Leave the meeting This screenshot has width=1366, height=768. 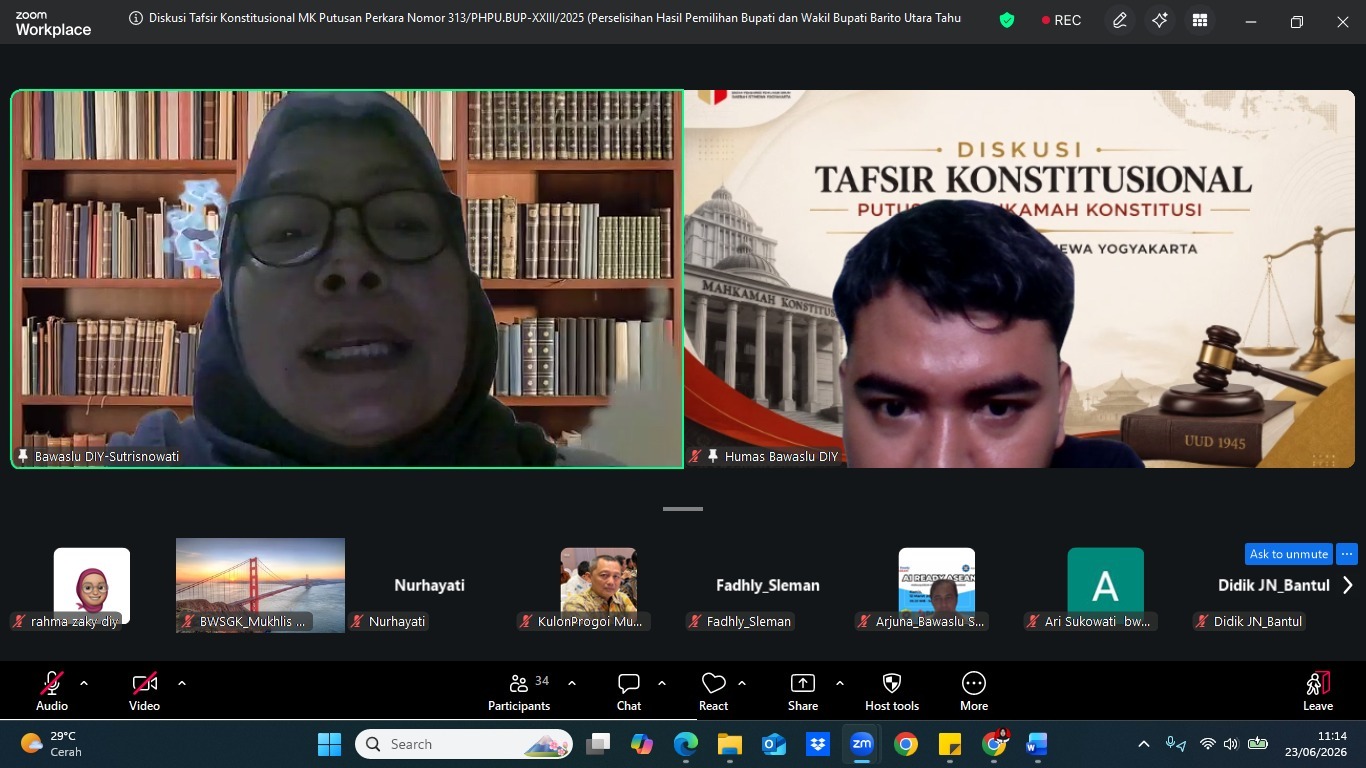click(1318, 692)
